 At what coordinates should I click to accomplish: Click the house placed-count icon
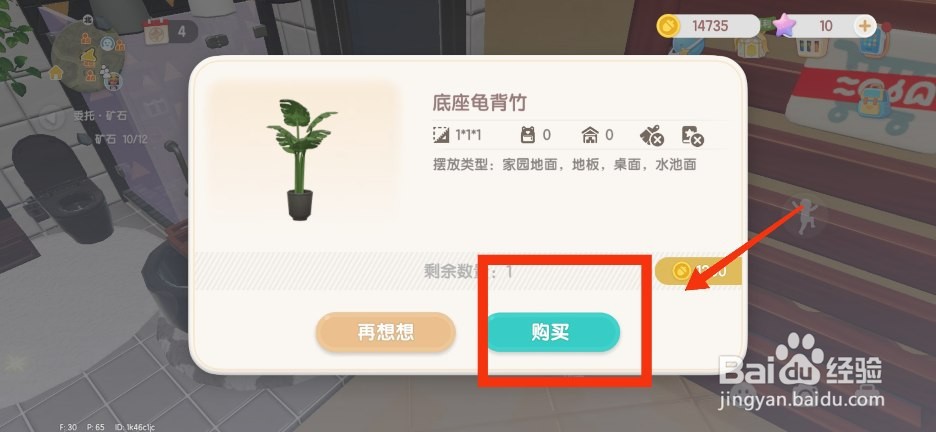click(590, 135)
